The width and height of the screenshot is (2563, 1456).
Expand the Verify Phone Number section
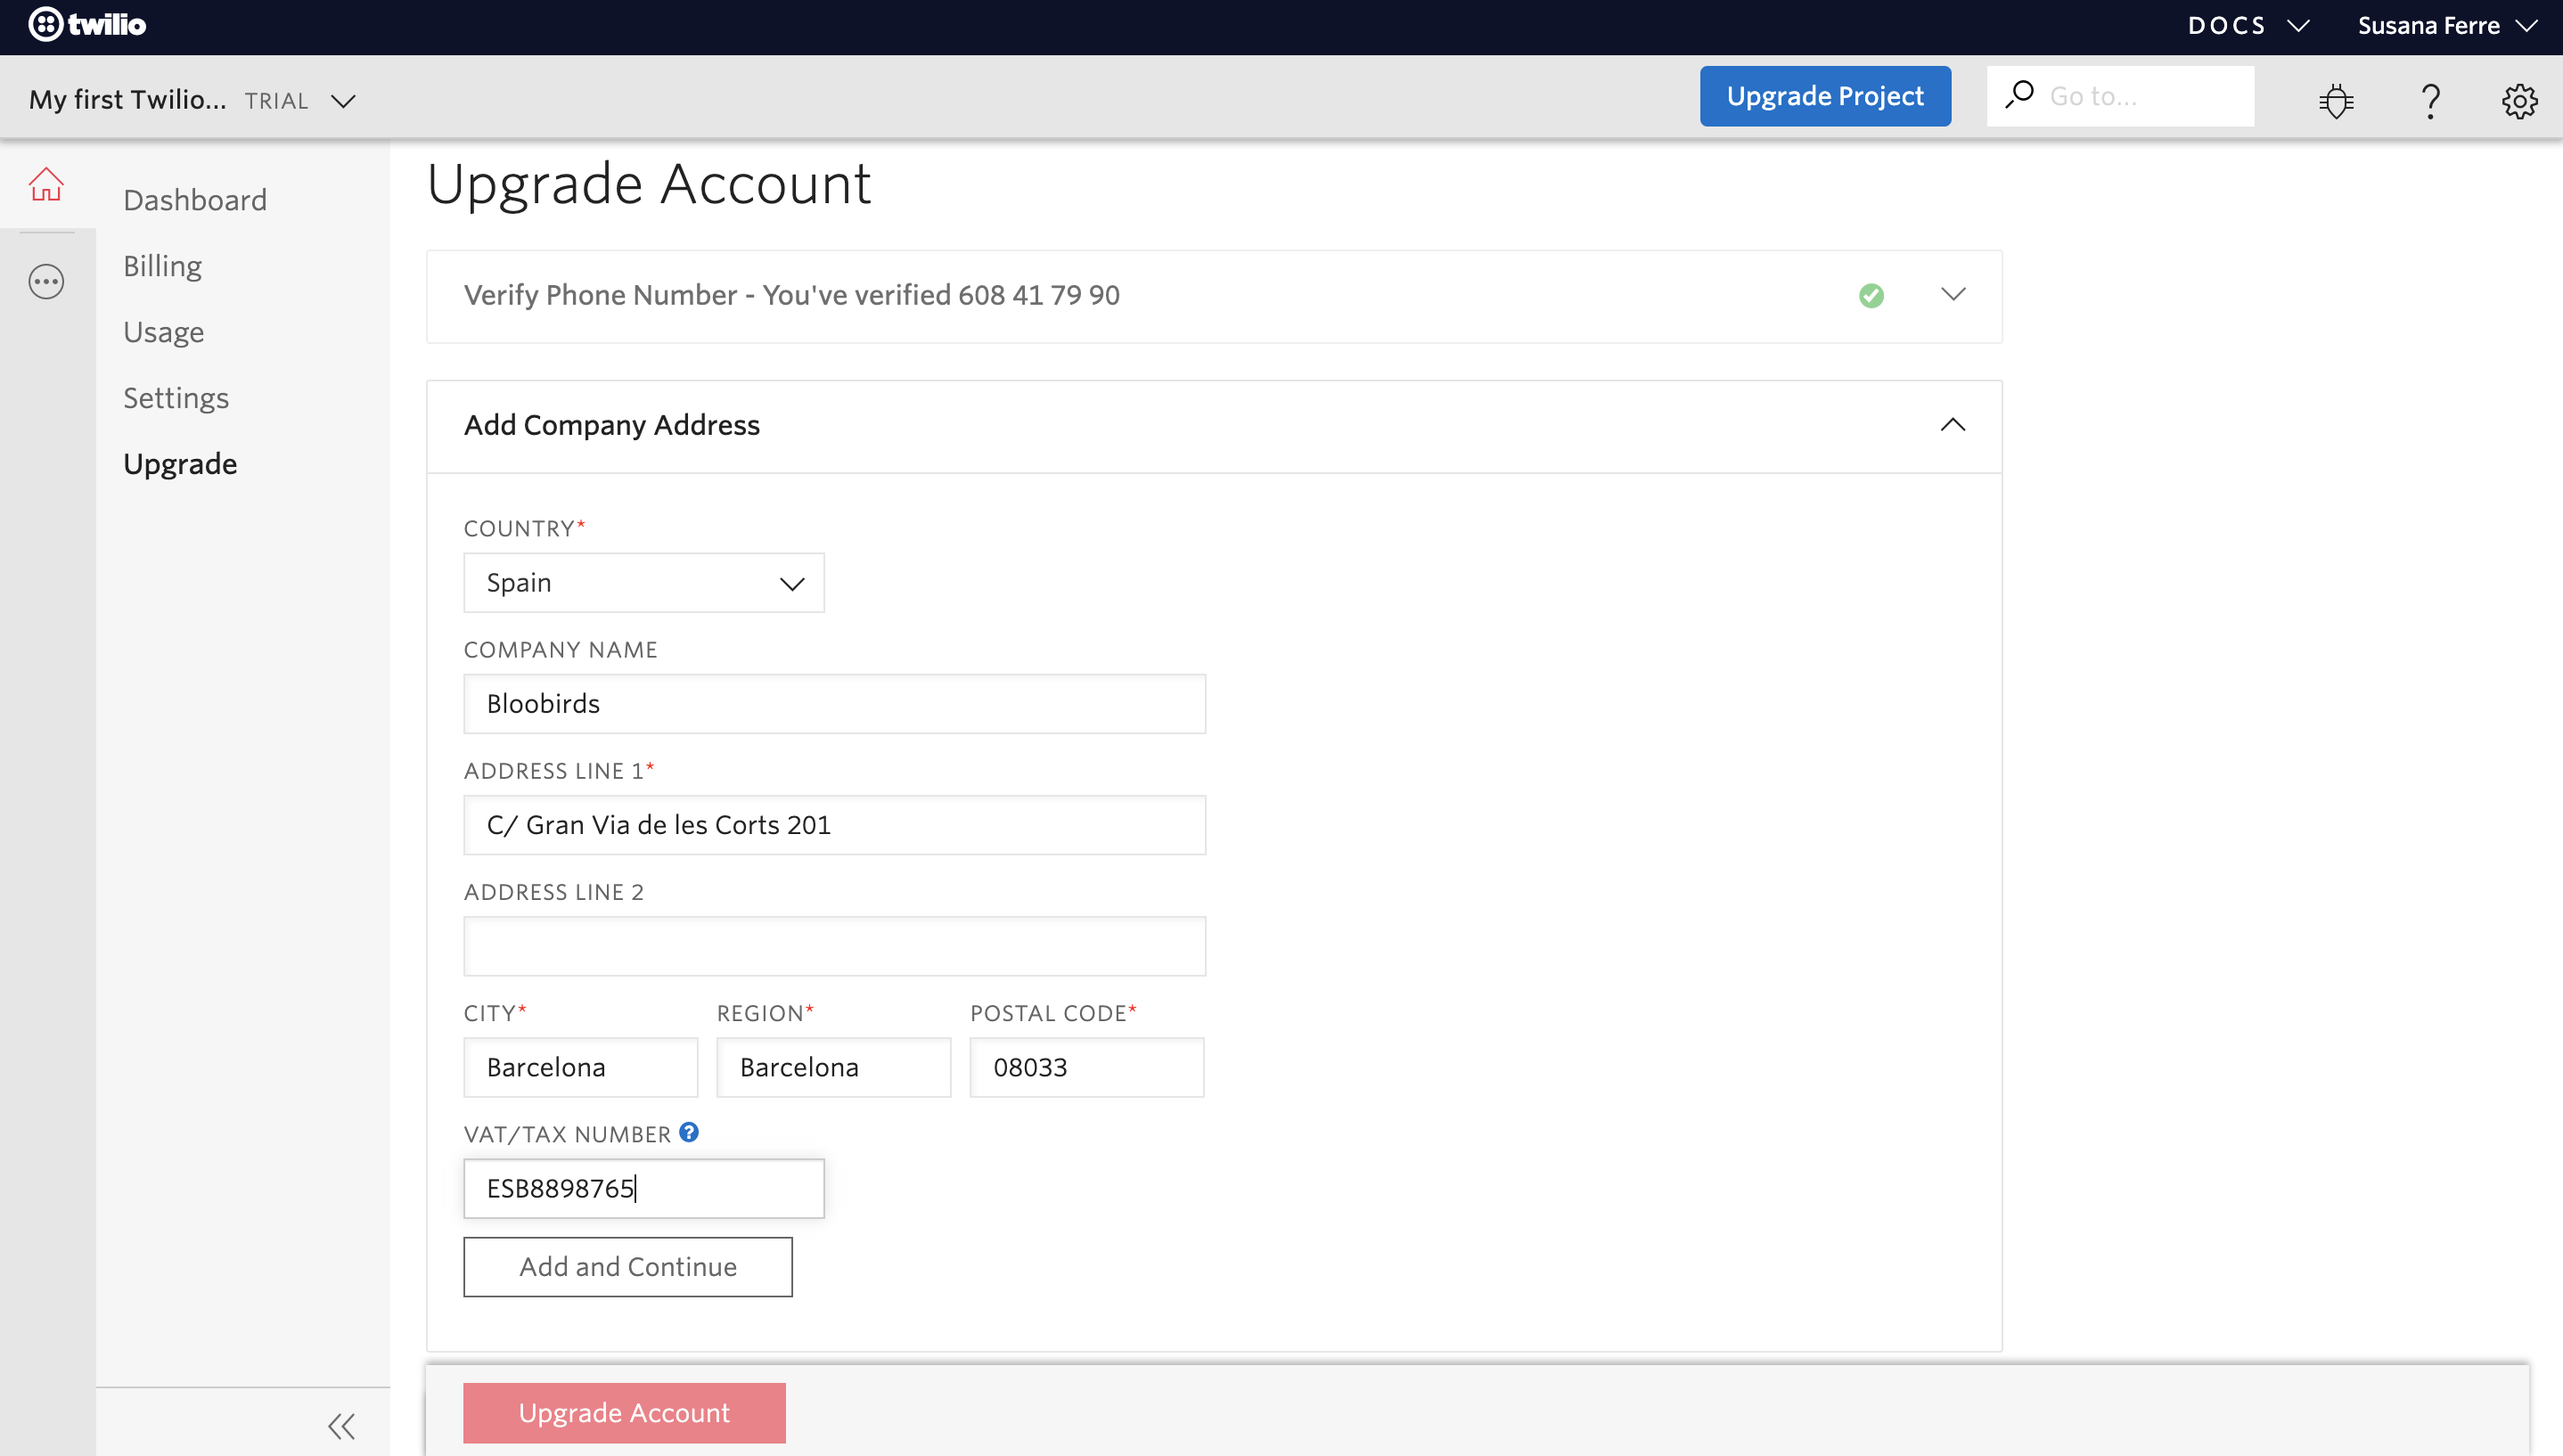(1952, 294)
